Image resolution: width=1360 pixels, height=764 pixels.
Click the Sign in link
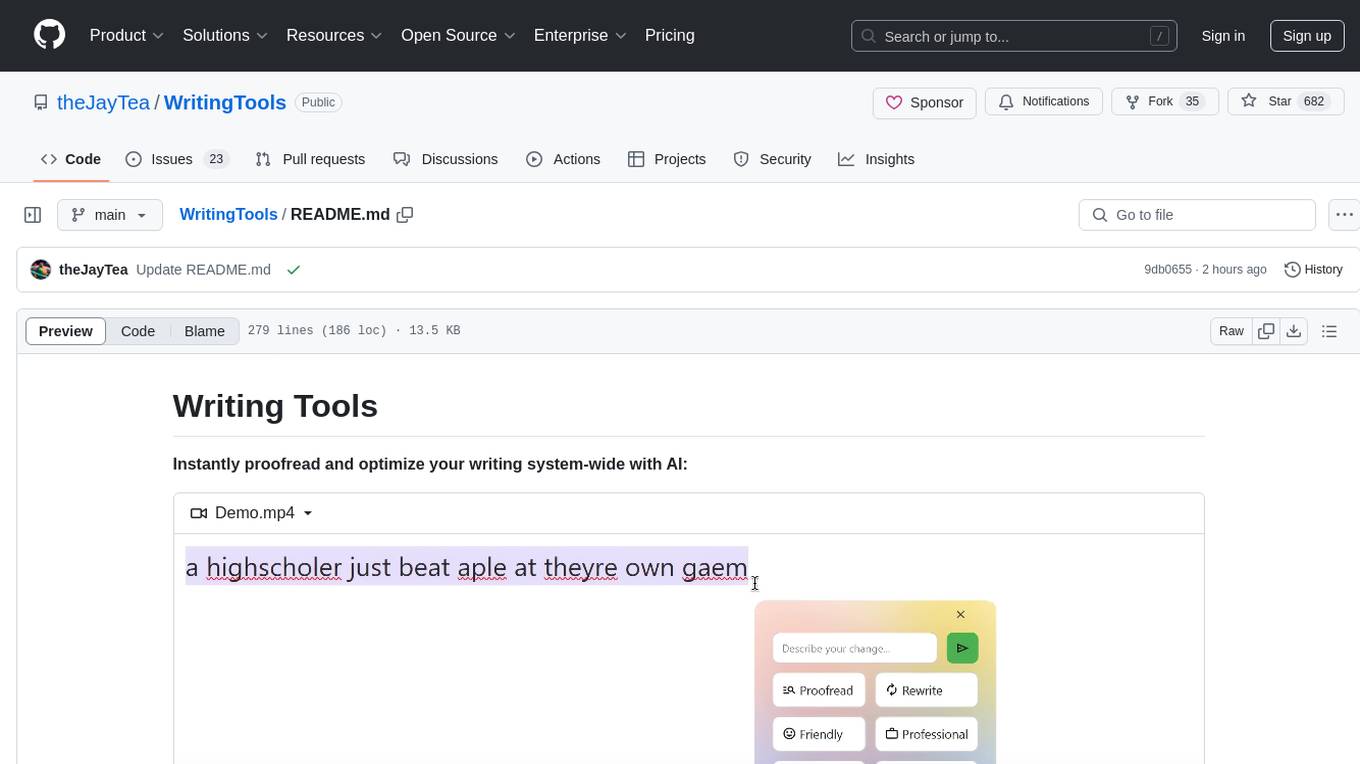tap(1223, 36)
